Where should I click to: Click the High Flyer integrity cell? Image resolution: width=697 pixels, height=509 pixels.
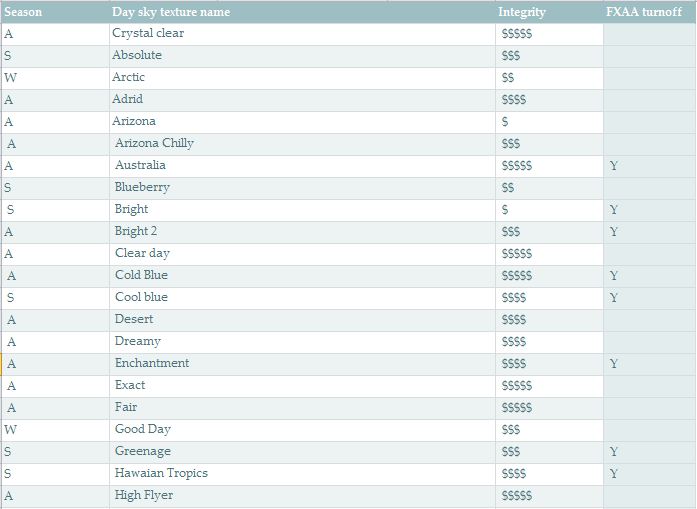[549, 496]
